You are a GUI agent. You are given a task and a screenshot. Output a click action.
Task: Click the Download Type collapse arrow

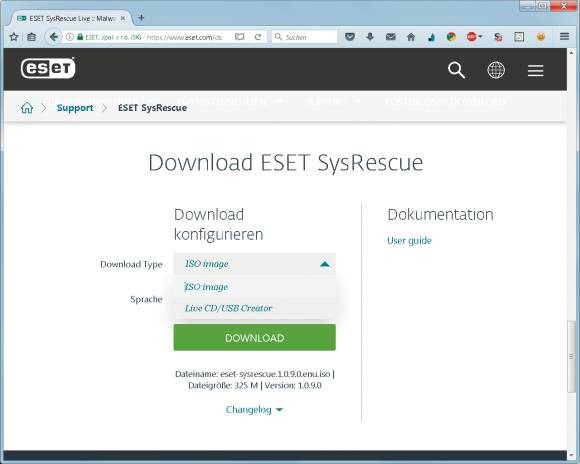(325, 264)
